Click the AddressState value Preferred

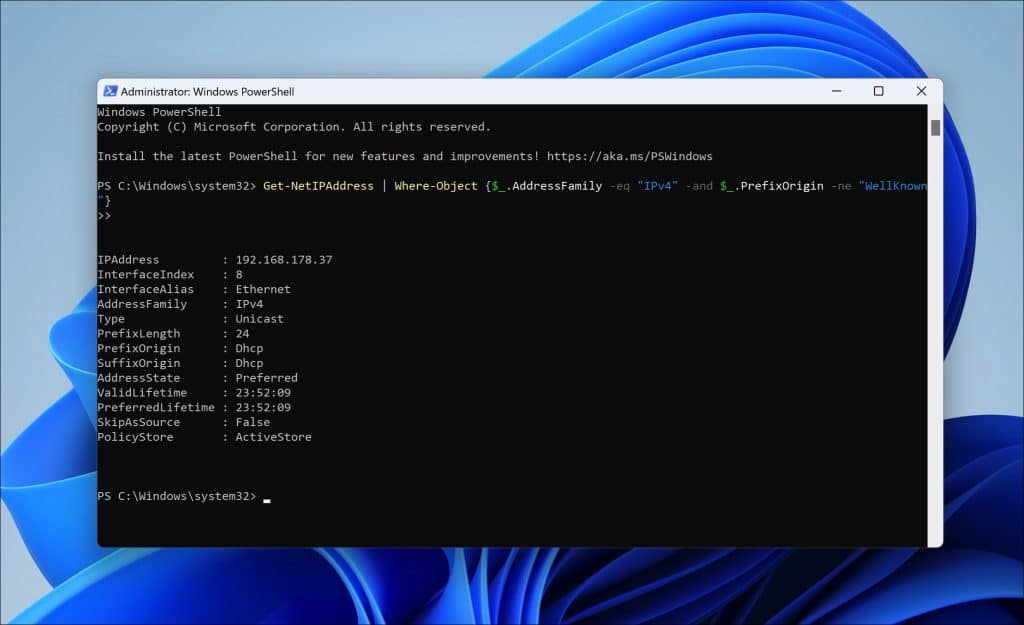click(266, 378)
